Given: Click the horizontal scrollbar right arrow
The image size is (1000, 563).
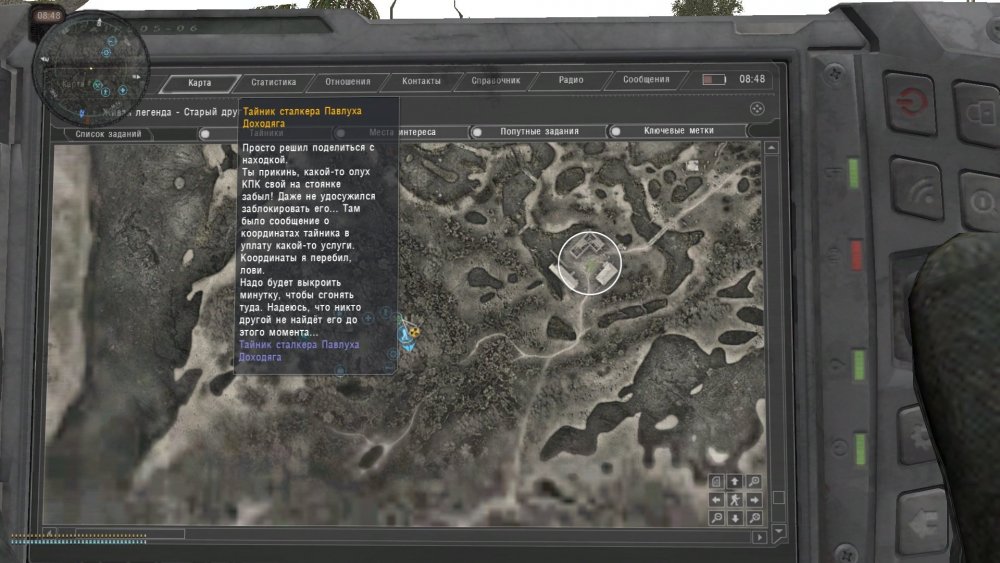Looking at the screenshot, I should pyautogui.click(x=759, y=537).
